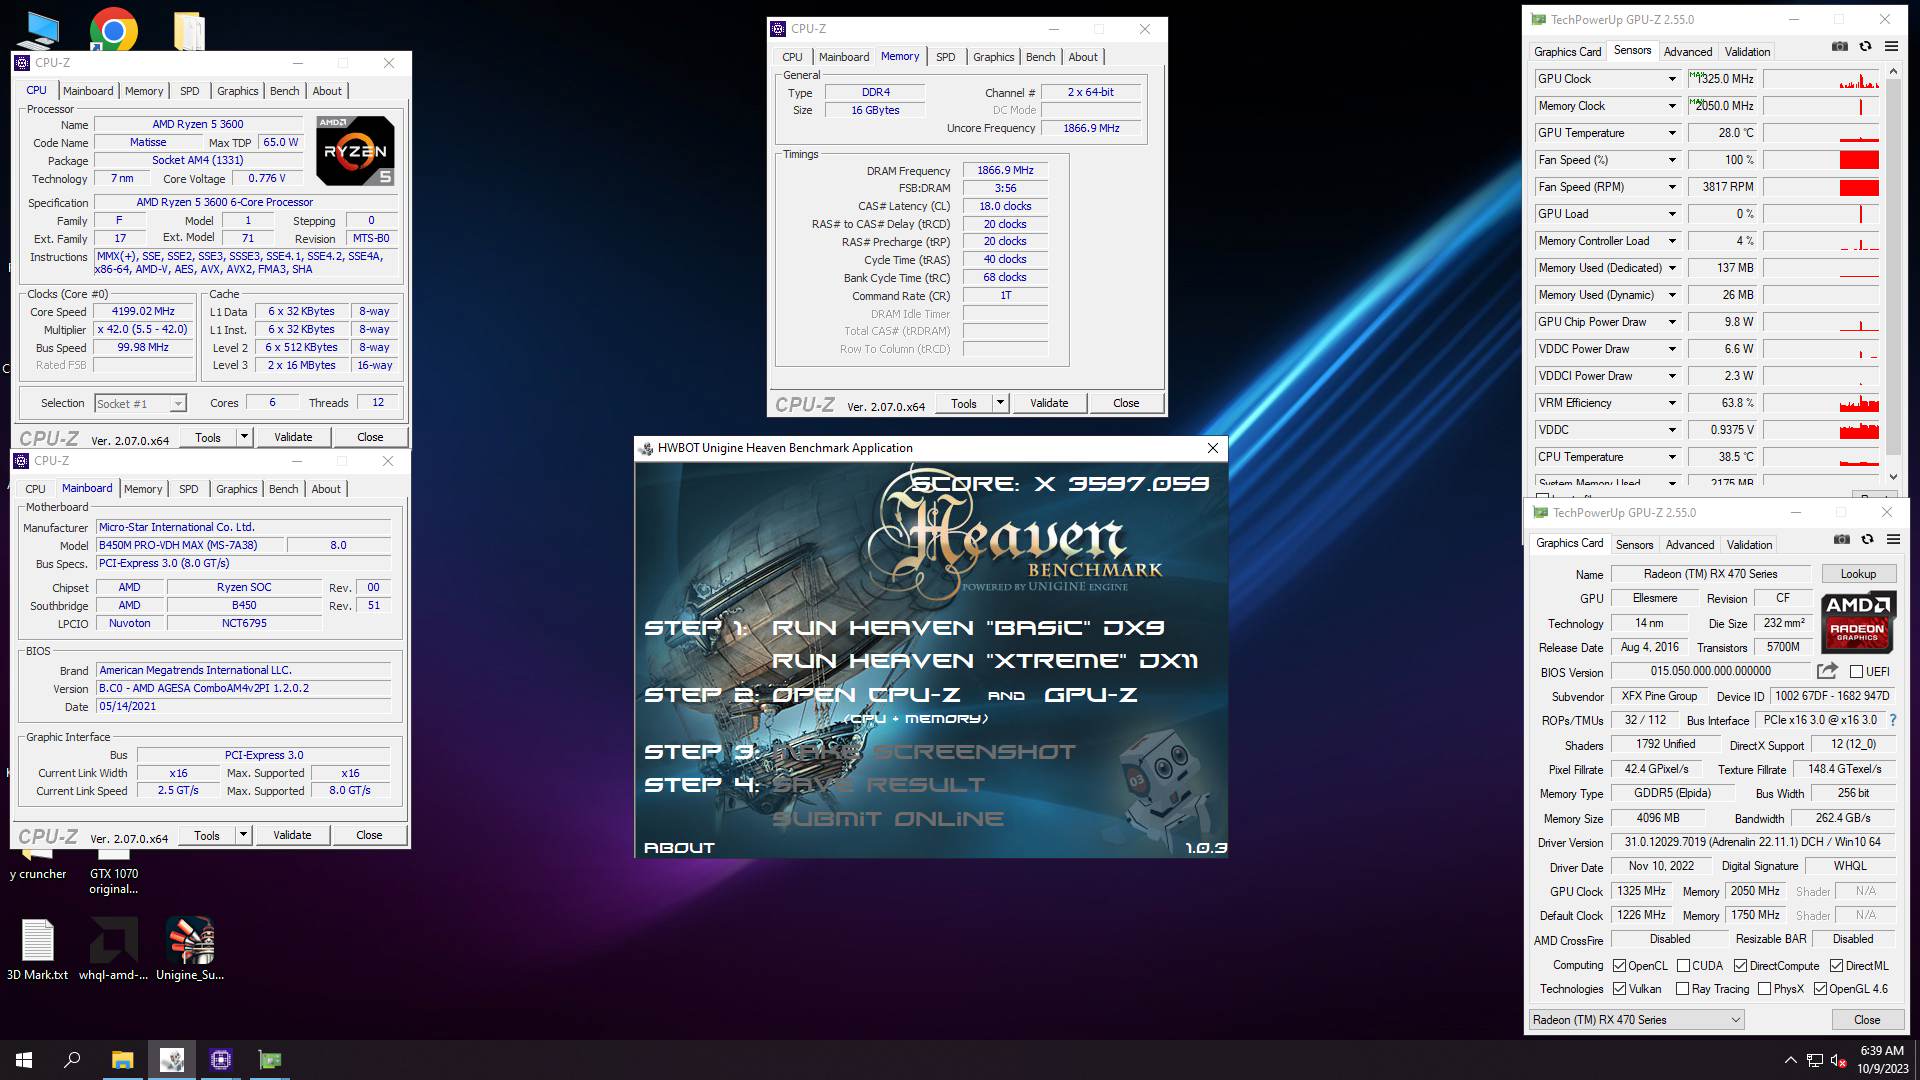
Task: Toggle Ray Tracing checkbox
Action: [x=1682, y=989]
